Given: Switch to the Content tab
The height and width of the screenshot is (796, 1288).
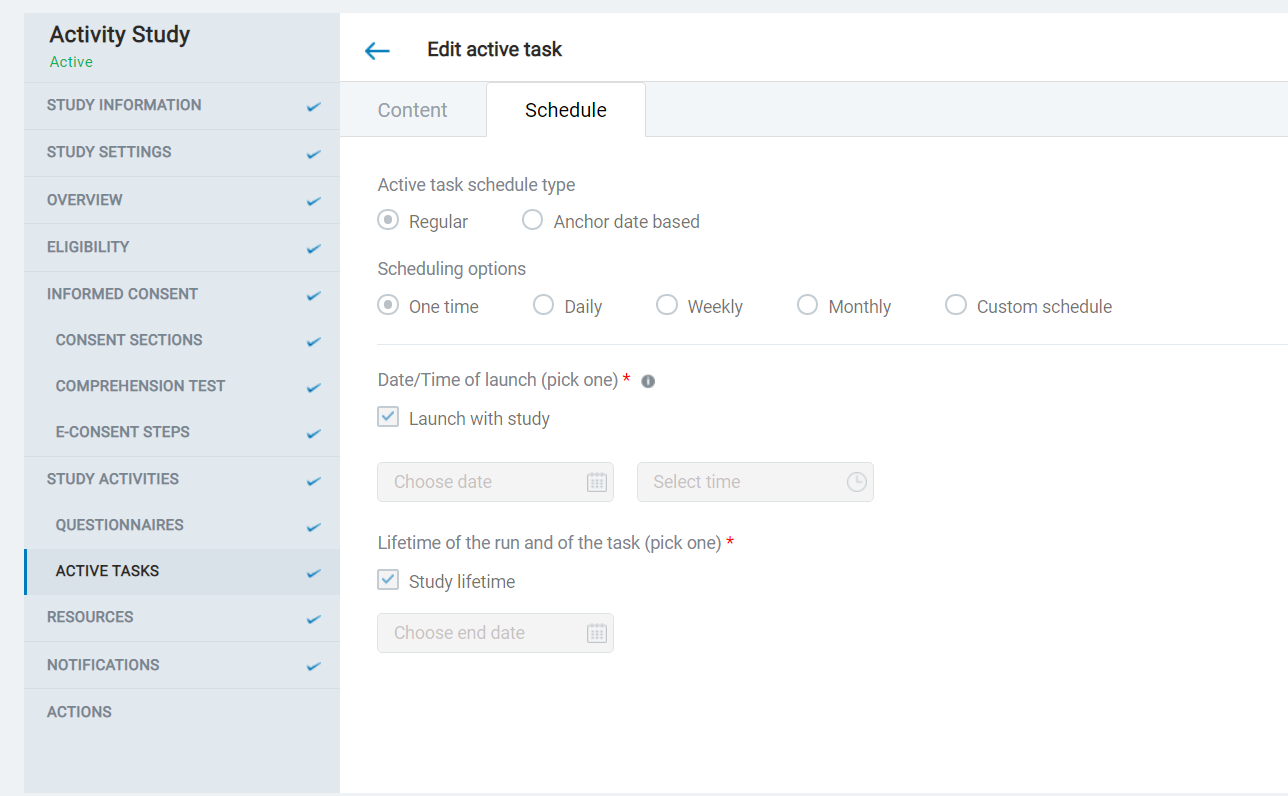Looking at the screenshot, I should (x=412, y=110).
